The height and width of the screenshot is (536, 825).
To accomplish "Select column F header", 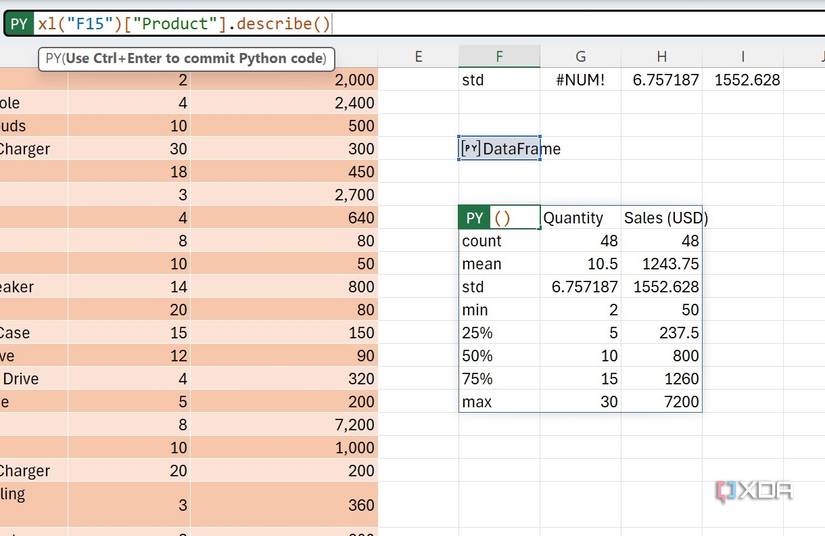I will pos(499,56).
